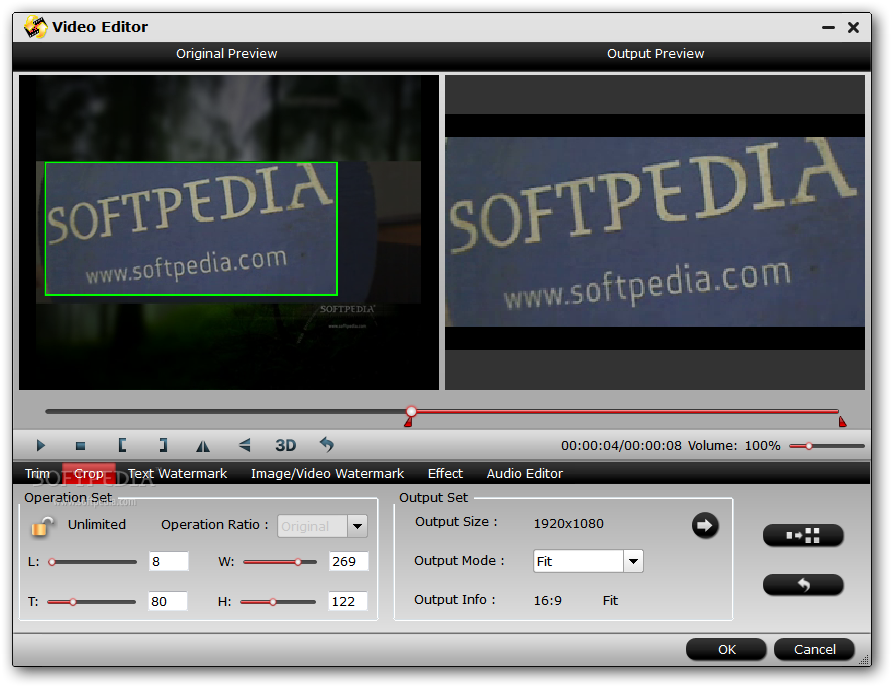The width and height of the screenshot is (892, 687).
Task: Click the 16:9 output info value
Action: (547, 601)
